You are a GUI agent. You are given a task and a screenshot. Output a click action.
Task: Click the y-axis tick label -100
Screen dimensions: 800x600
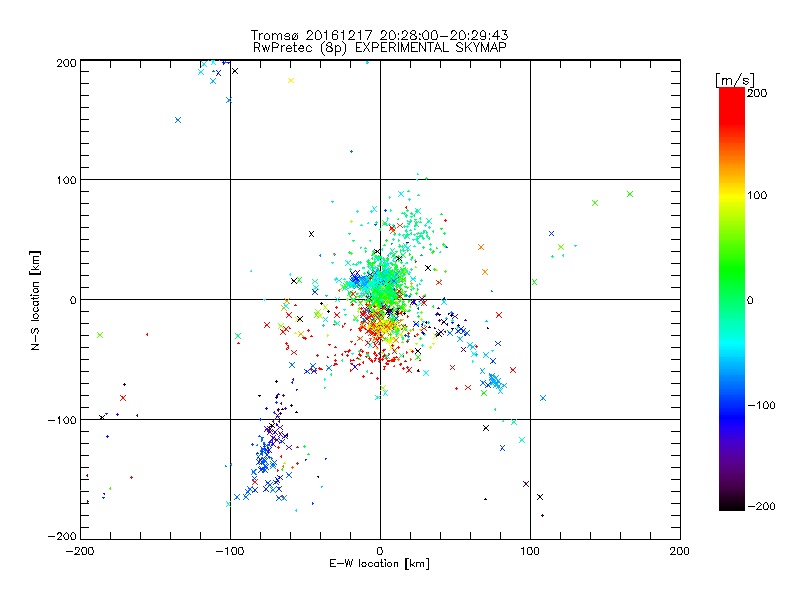(x=62, y=420)
